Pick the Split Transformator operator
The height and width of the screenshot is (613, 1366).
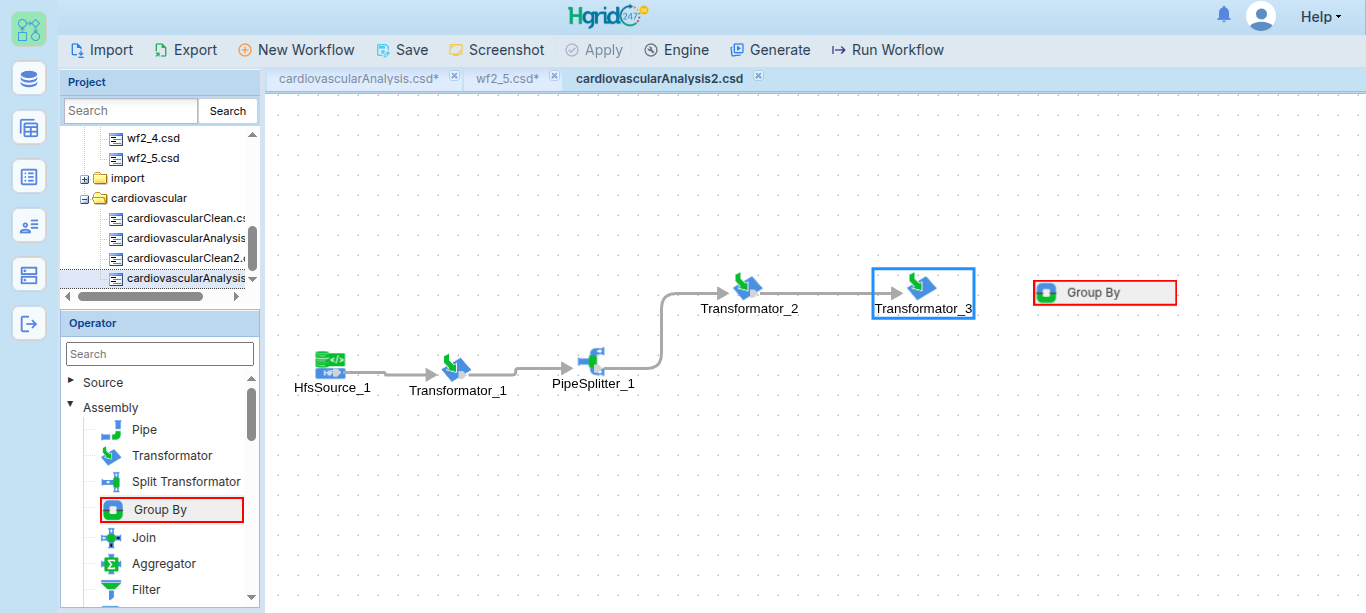click(x=171, y=482)
